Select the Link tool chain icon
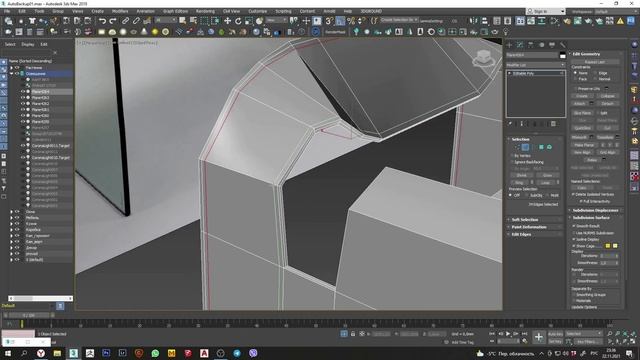Image resolution: width=640 pixels, height=360 pixels. (125, 20)
